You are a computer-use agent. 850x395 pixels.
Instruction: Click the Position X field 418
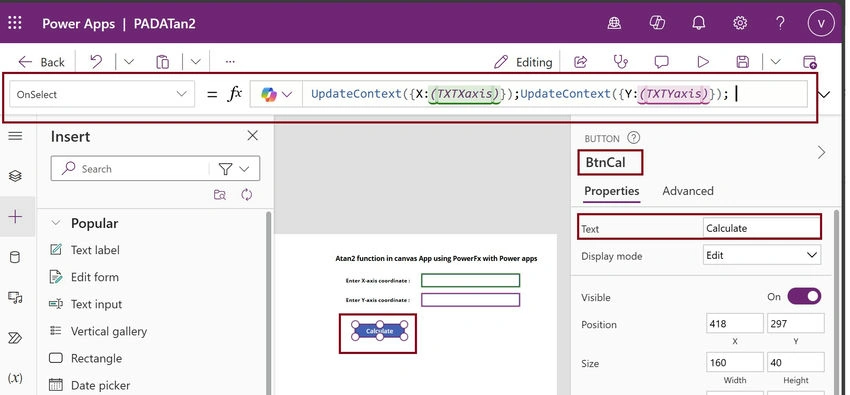[735, 323]
